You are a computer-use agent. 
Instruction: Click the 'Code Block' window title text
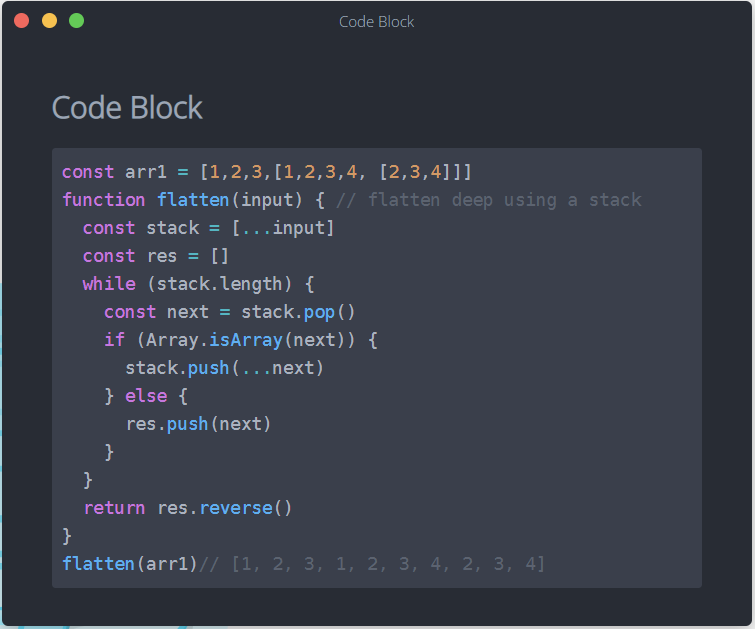coord(376,22)
